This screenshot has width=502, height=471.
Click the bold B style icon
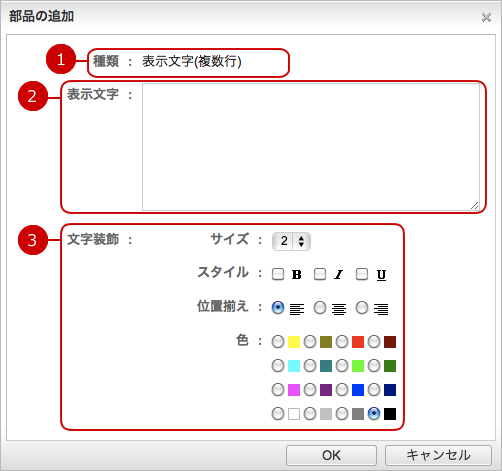point(297,275)
